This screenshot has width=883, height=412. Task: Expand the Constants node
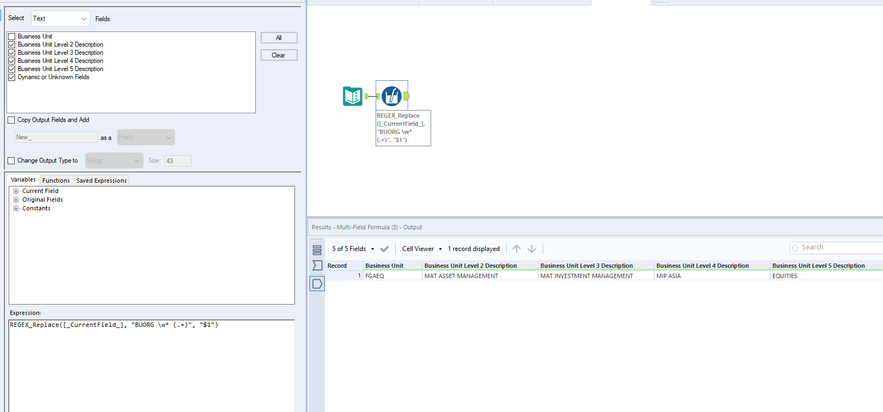(x=16, y=208)
